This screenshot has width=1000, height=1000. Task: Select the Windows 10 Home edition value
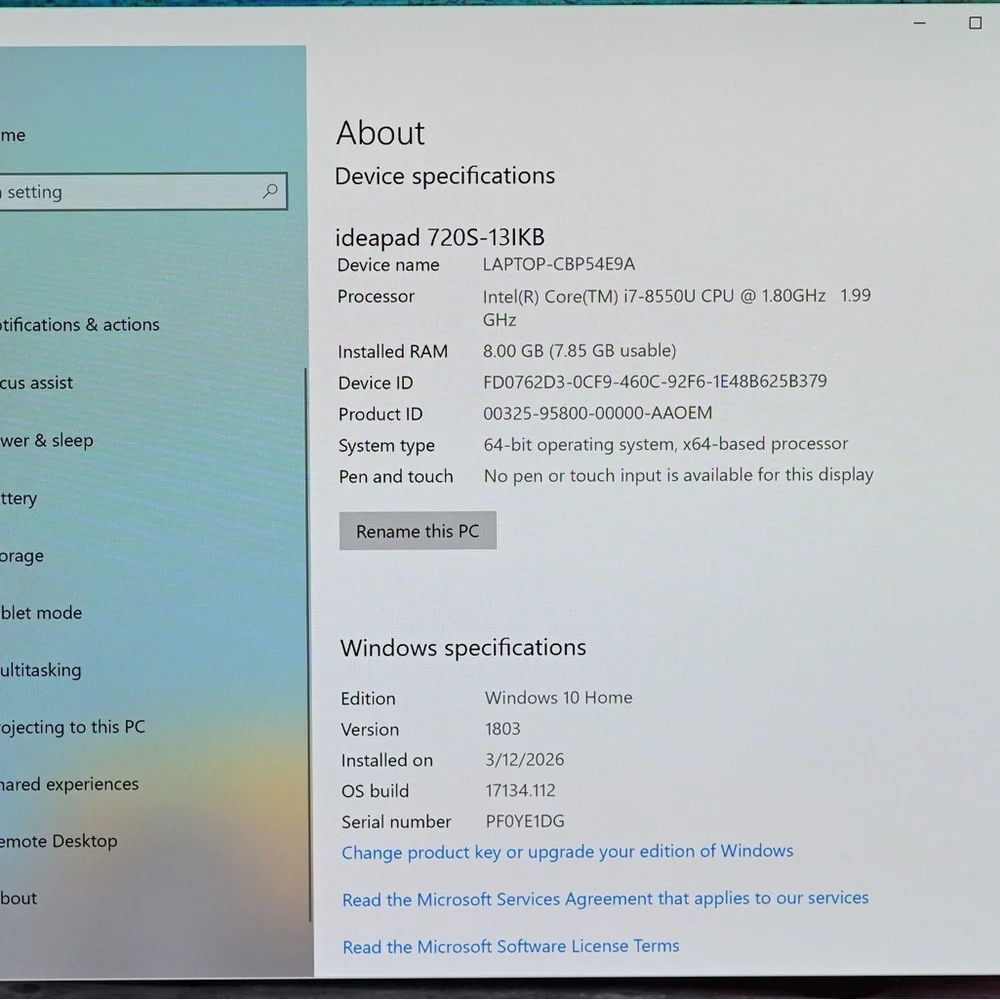pyautogui.click(x=559, y=698)
